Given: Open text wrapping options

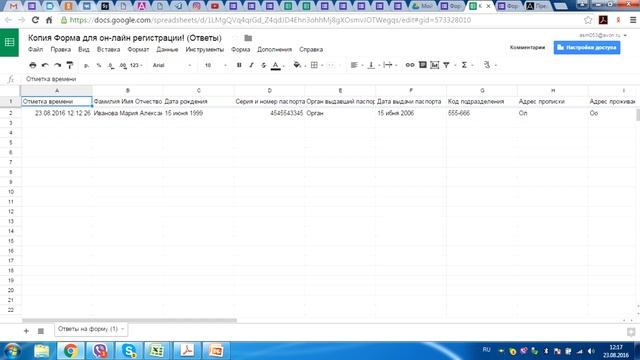Looking at the screenshot, I should 388,65.
